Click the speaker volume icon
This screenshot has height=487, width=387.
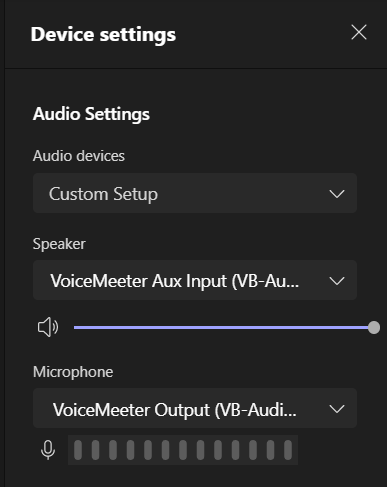(x=48, y=327)
